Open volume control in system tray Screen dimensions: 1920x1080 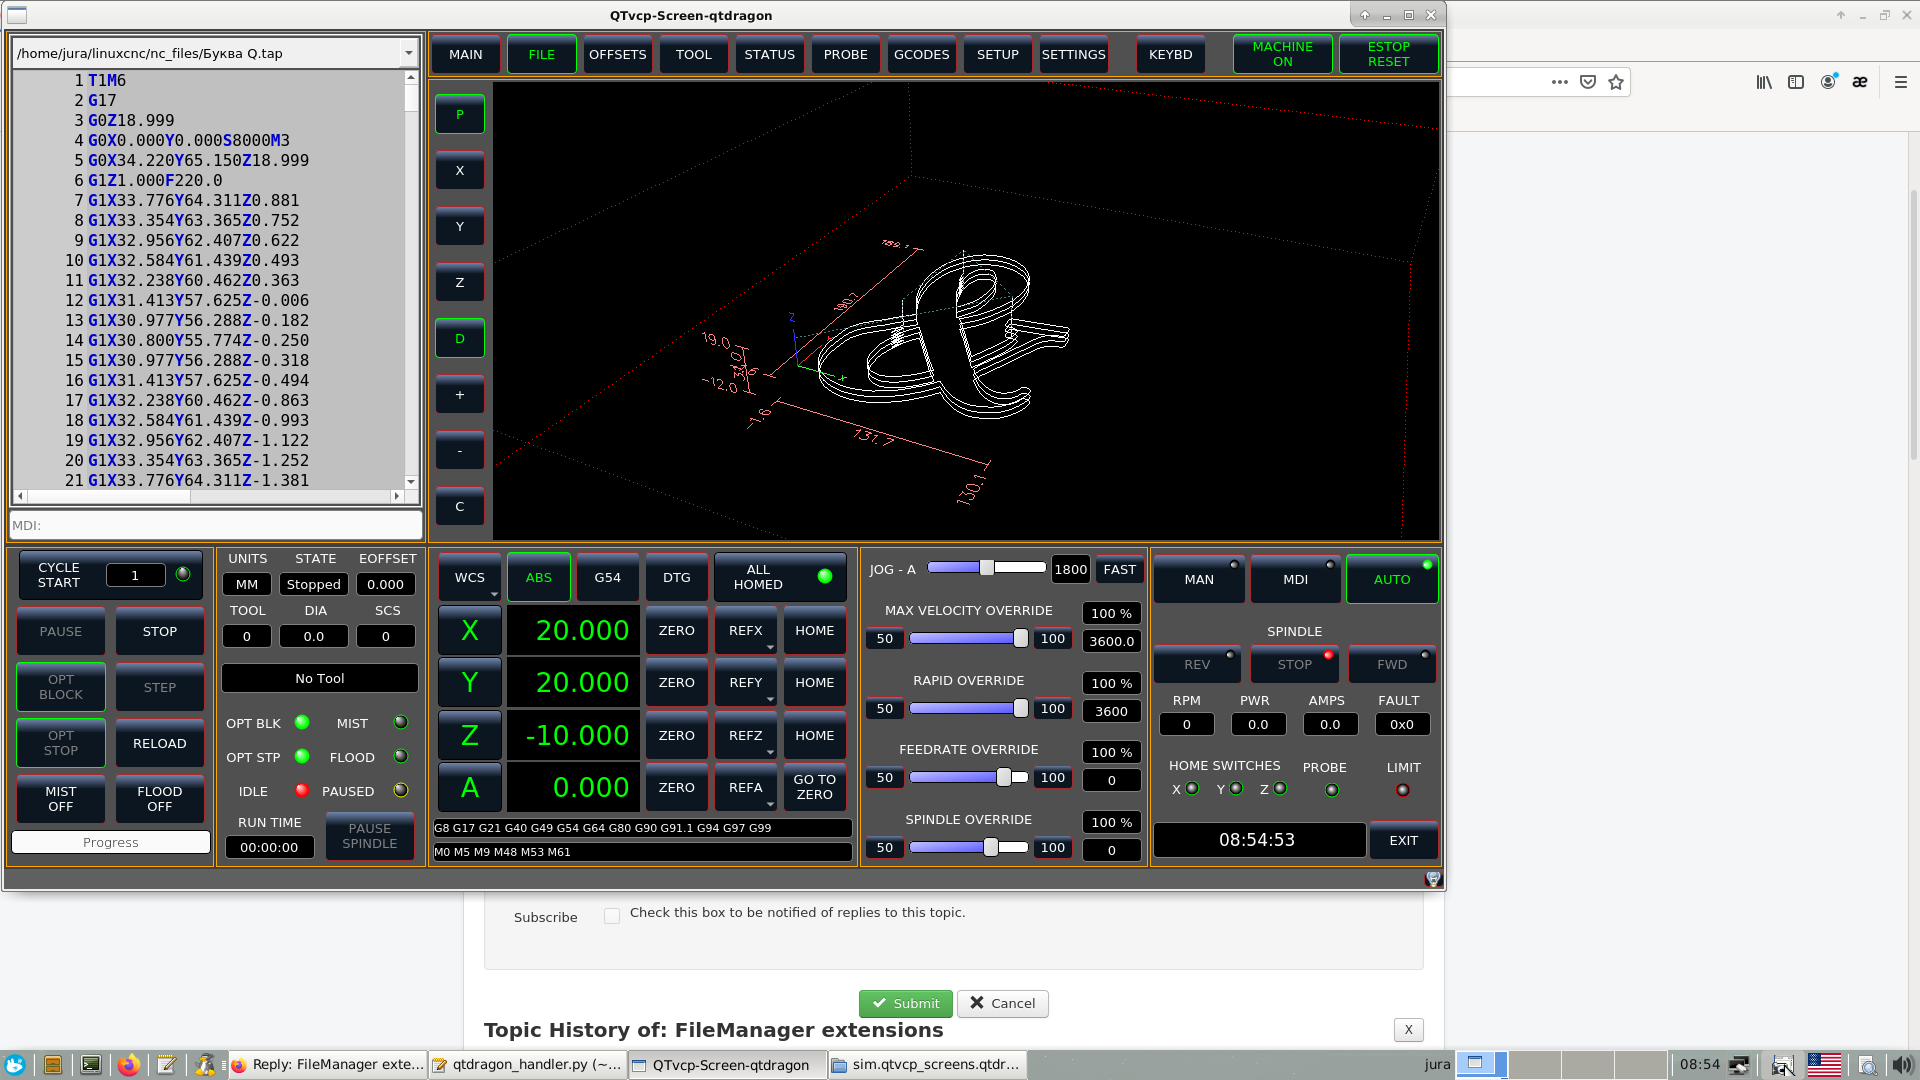coord(1901,1065)
